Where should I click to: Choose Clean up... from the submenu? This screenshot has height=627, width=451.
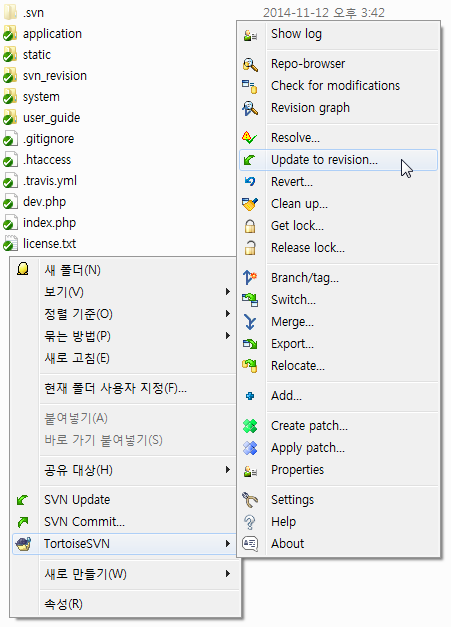339,204
